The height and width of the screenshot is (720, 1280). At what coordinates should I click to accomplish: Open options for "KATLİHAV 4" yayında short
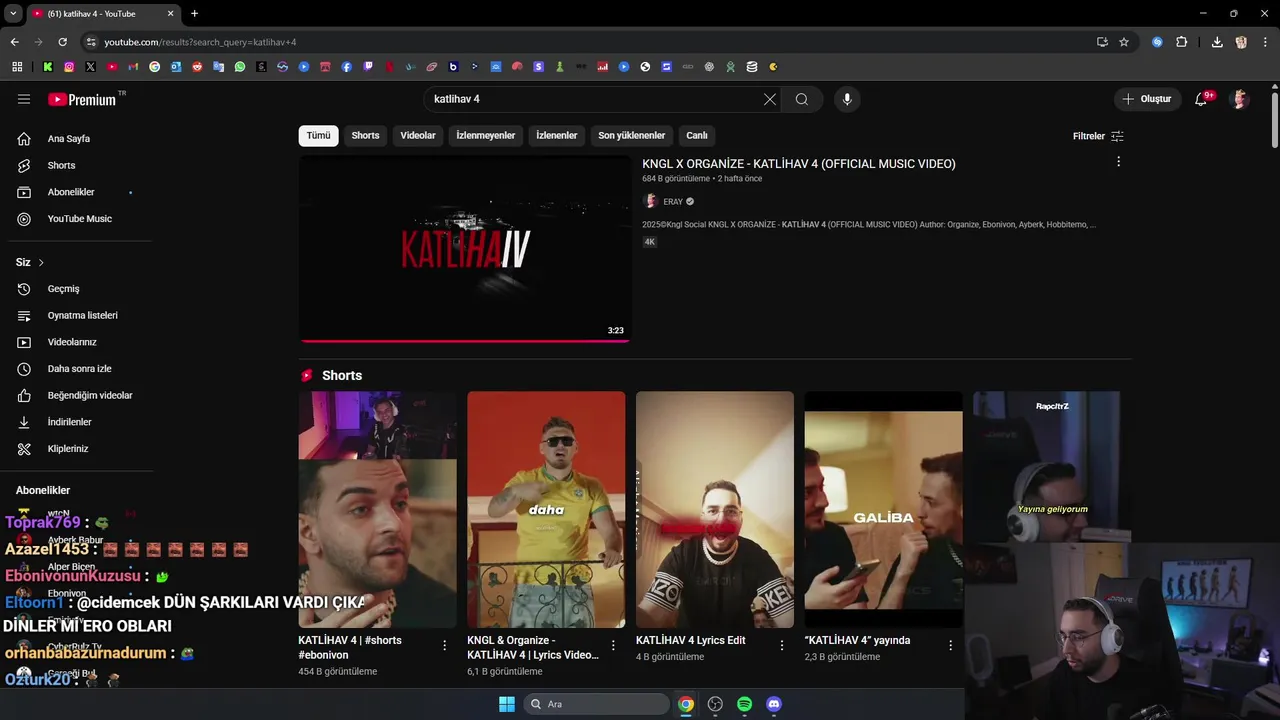[951, 646]
